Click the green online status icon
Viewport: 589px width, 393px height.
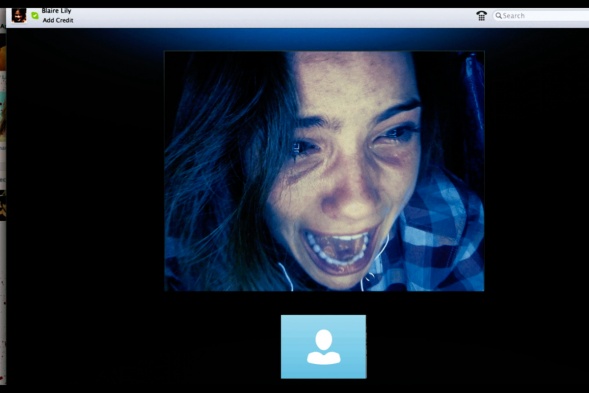tap(35, 15)
